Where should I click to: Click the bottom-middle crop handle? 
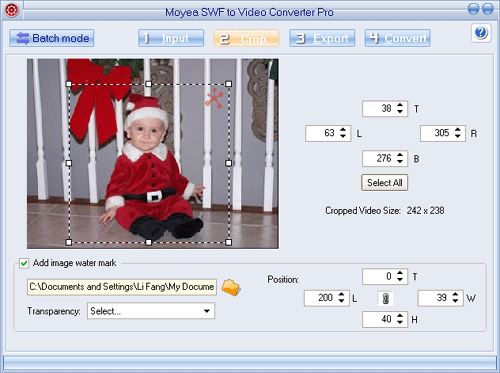coord(149,242)
